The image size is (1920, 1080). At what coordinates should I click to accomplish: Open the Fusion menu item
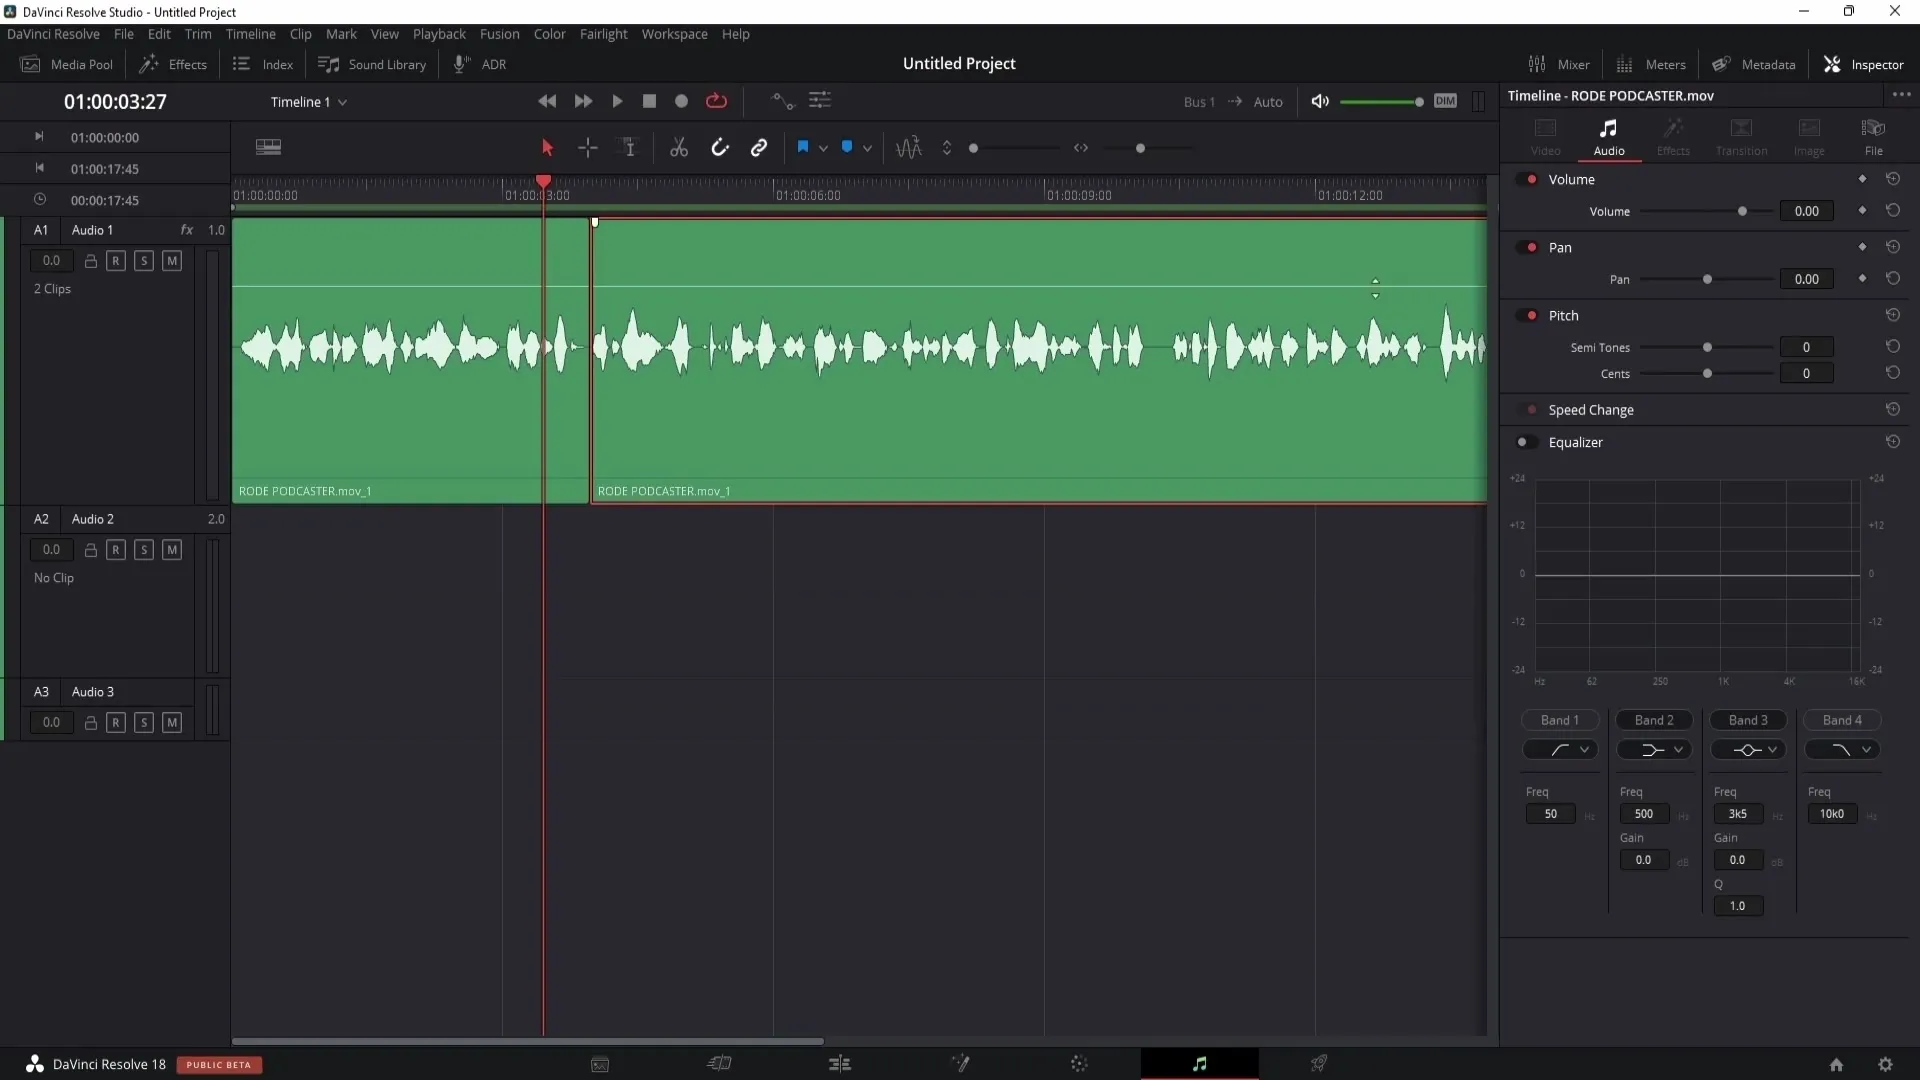pyautogui.click(x=500, y=34)
